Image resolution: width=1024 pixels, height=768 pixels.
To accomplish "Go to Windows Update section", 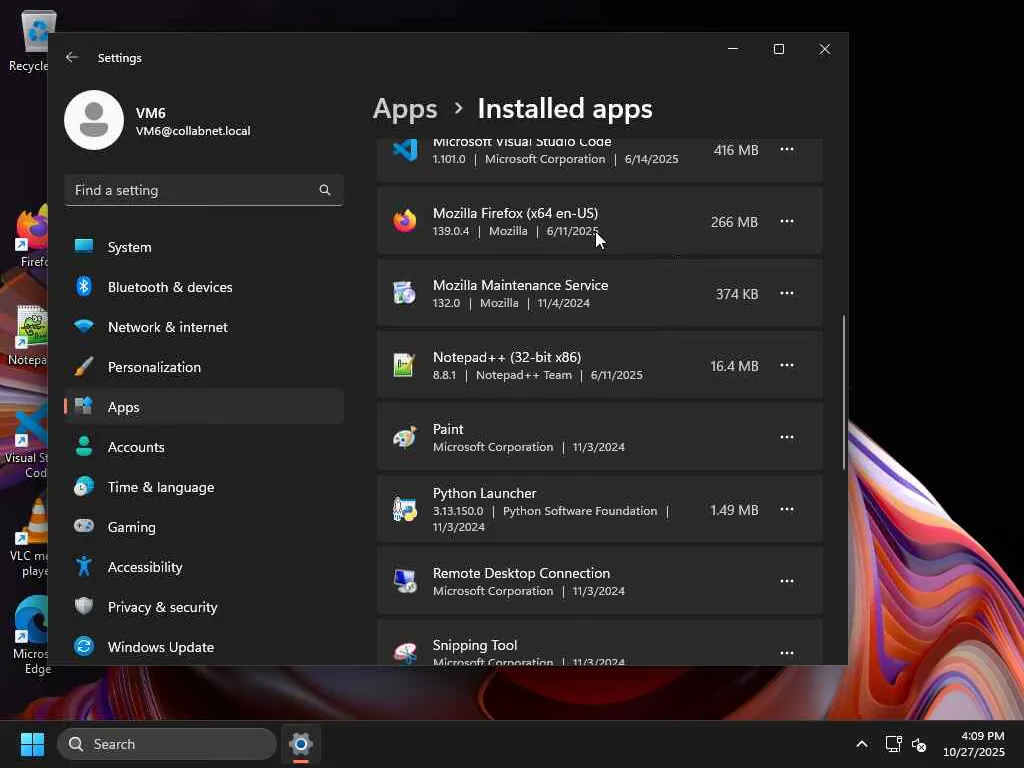I will click(160, 647).
